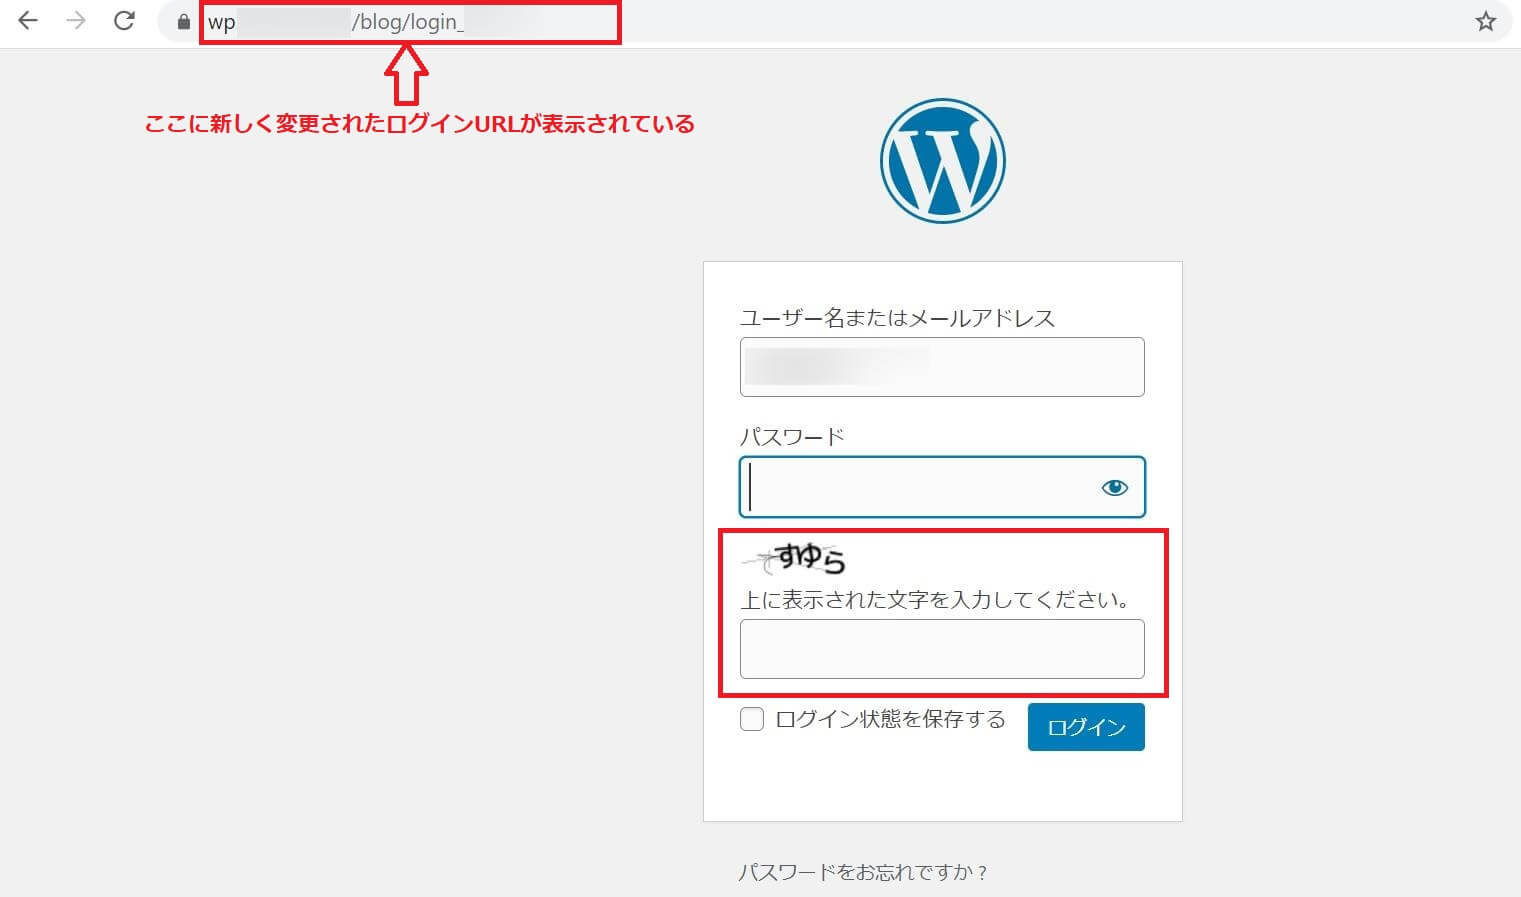The height and width of the screenshot is (897, 1521).
Task: Click the browser back arrow
Action: coord(28,21)
